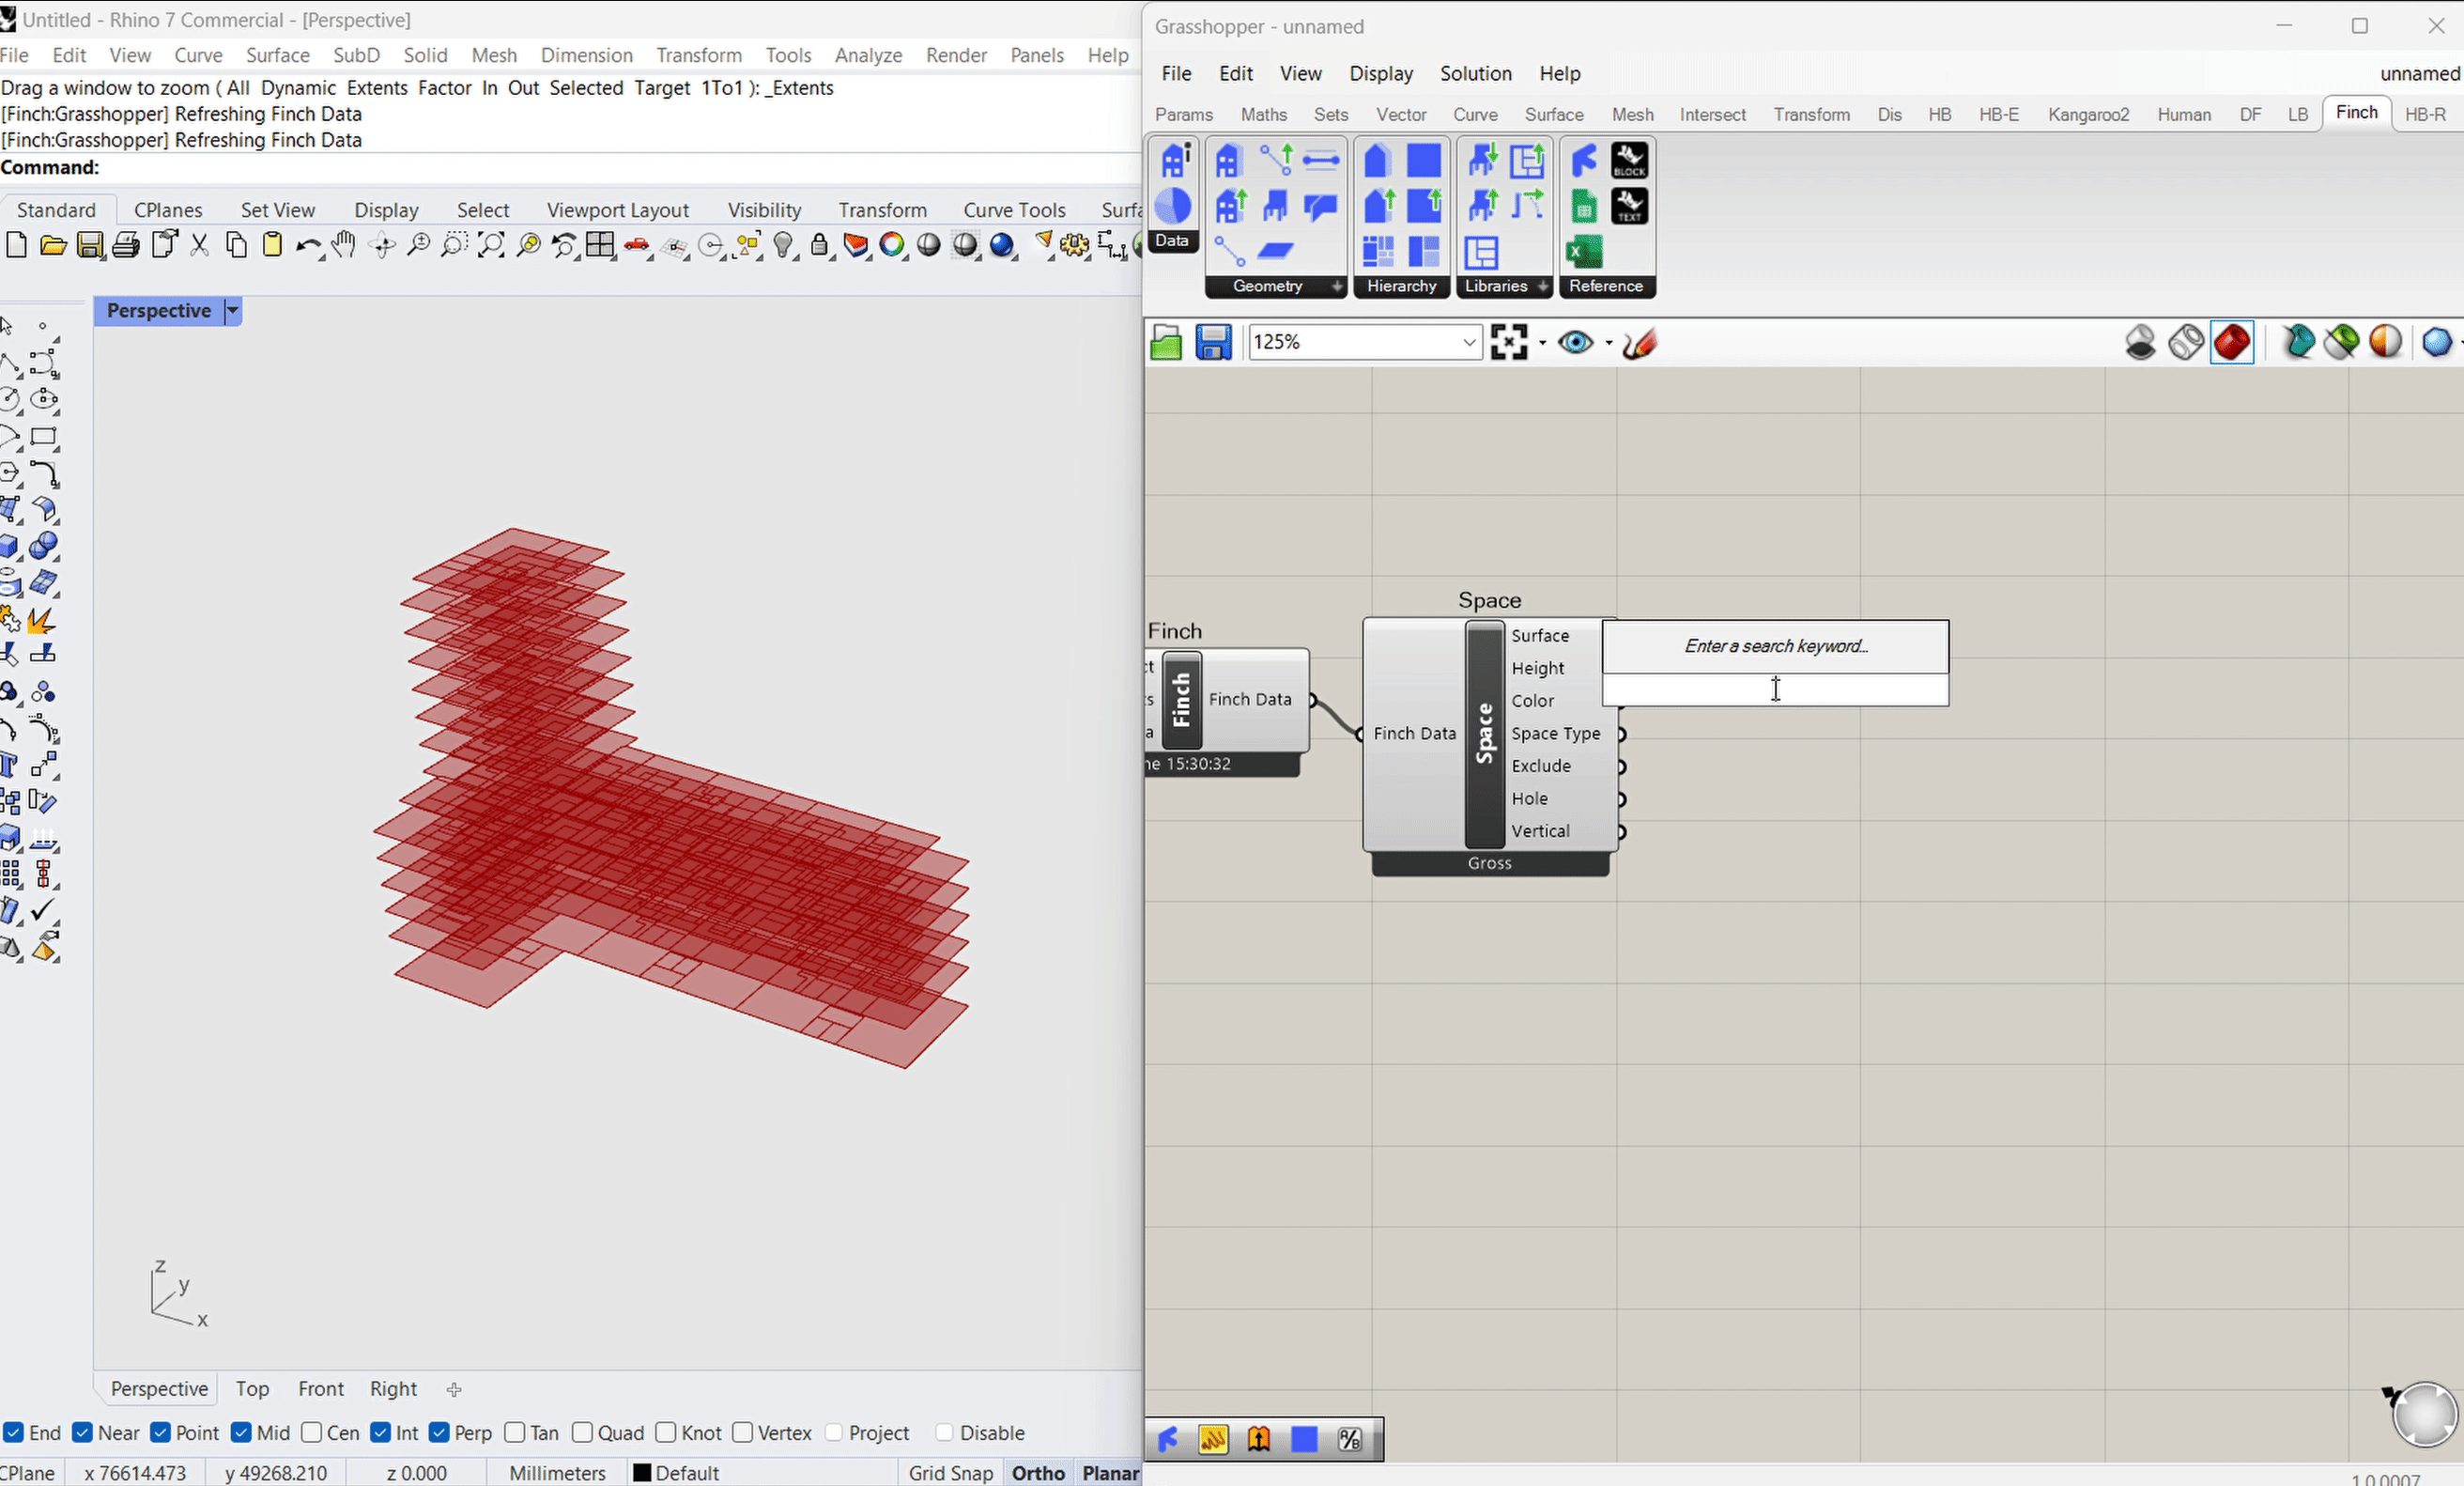This screenshot has height=1486, width=2464.
Task: Click the Block reference icon in Finch tab
Action: (x=1629, y=160)
